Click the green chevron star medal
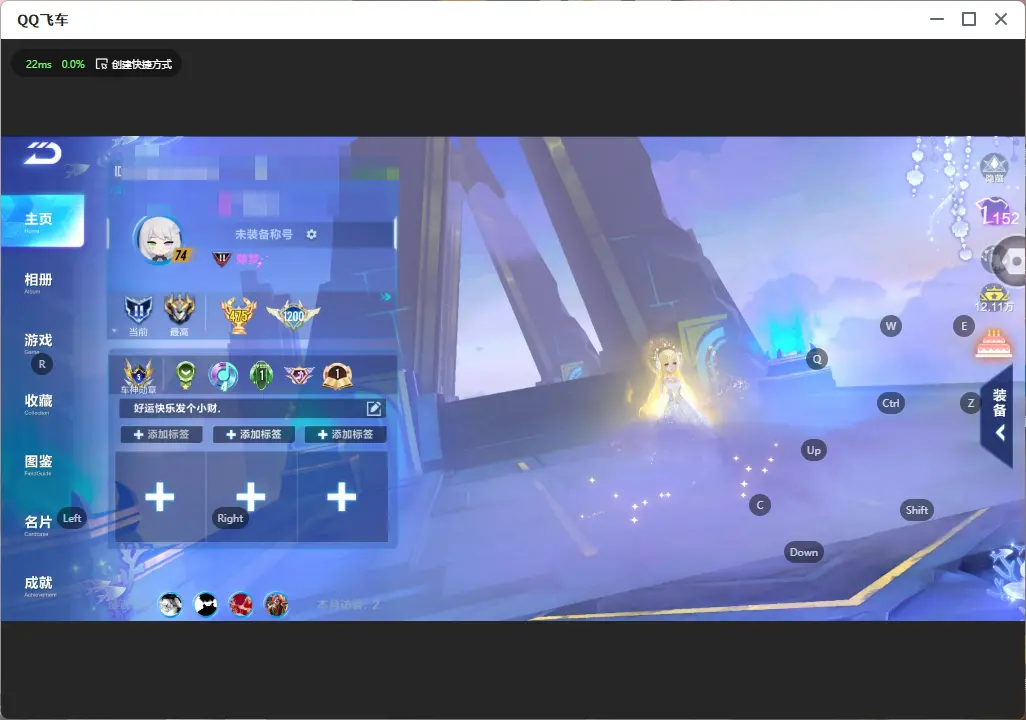 (x=186, y=375)
